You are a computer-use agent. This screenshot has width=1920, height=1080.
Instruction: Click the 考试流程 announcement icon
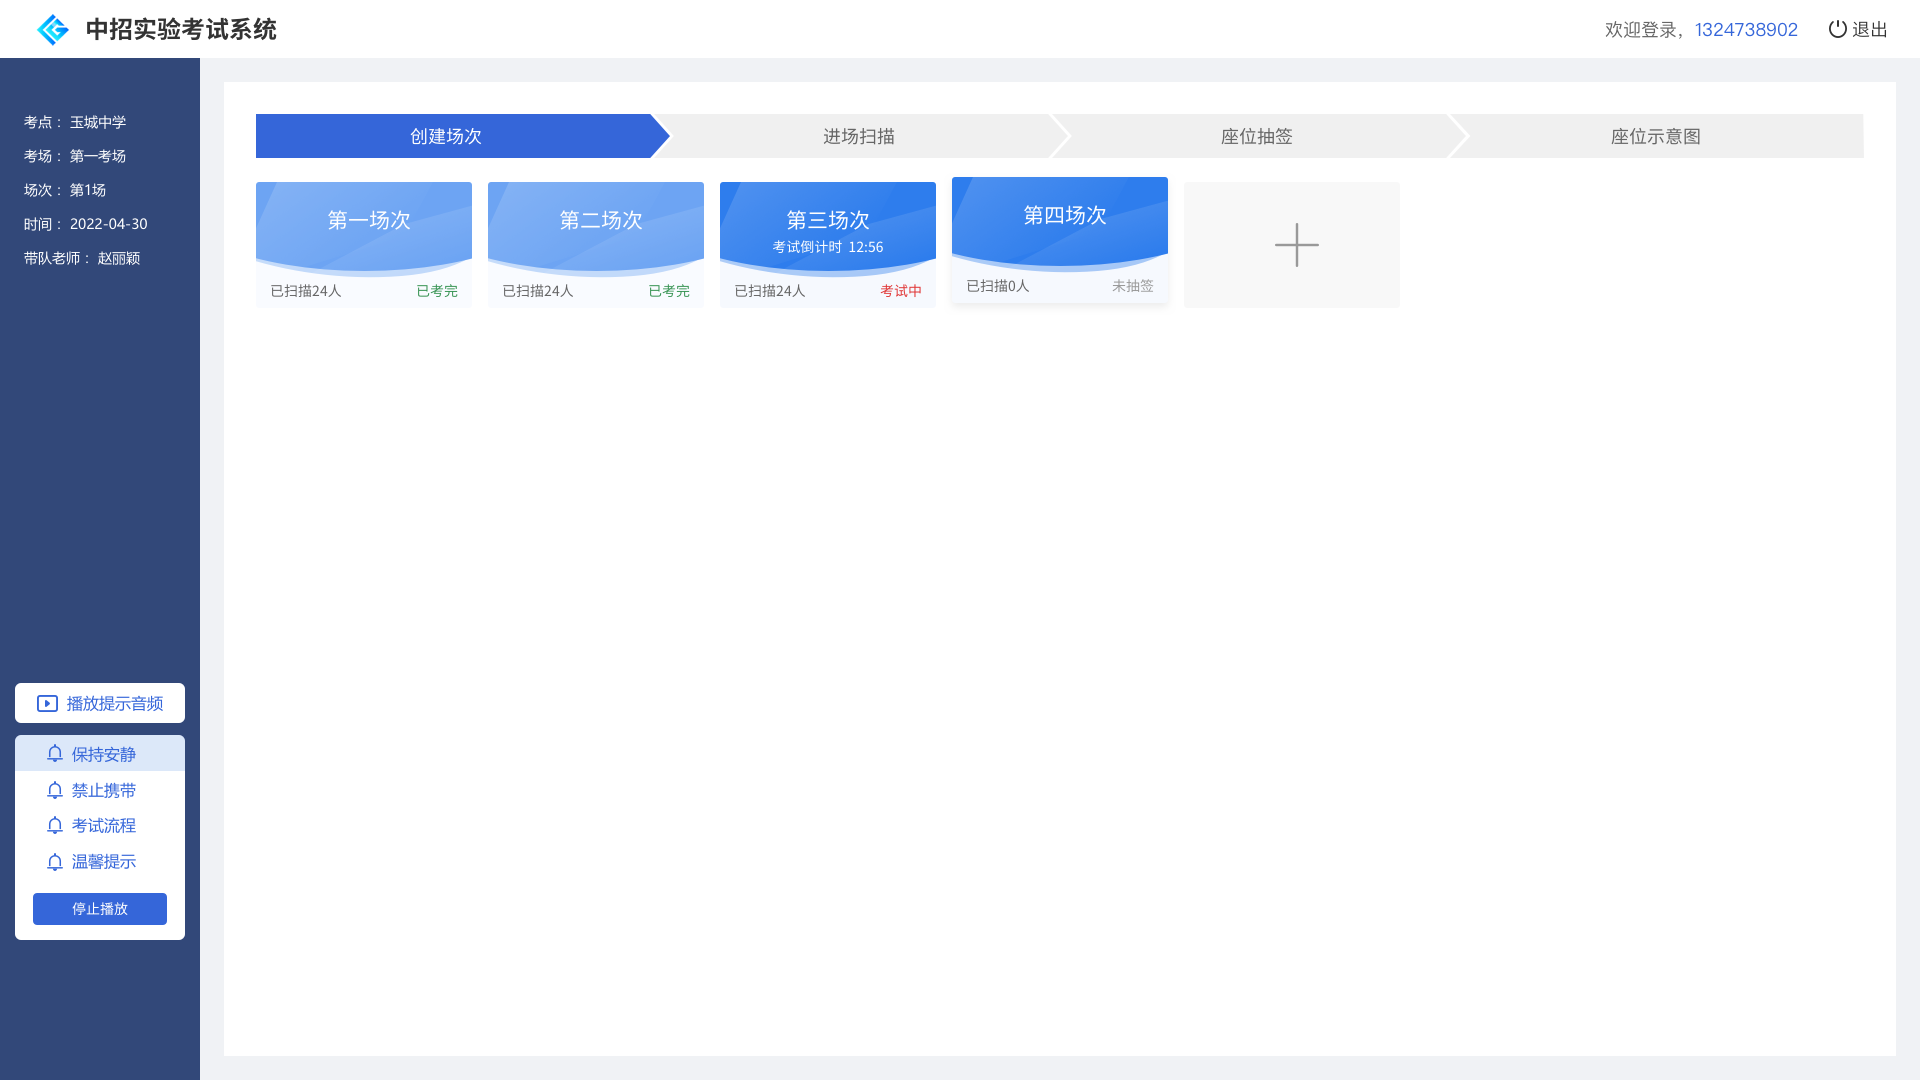pyautogui.click(x=54, y=824)
